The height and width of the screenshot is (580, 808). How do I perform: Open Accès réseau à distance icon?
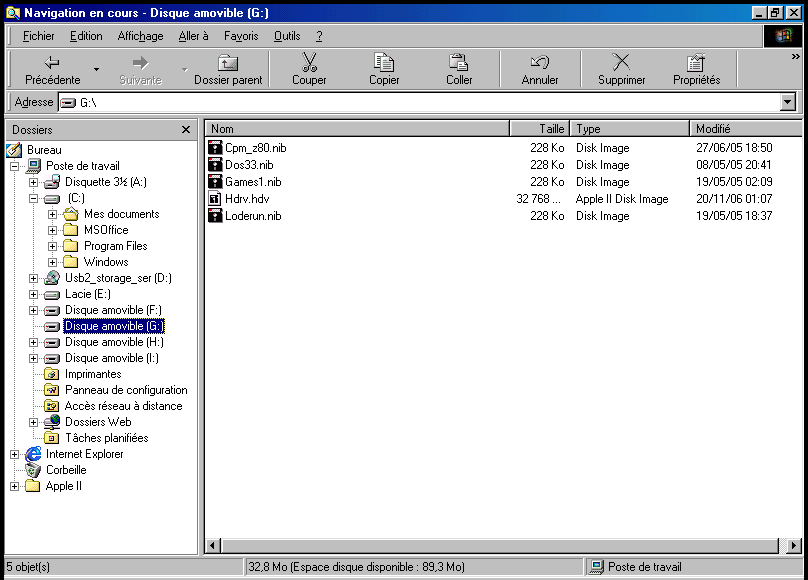coord(52,406)
